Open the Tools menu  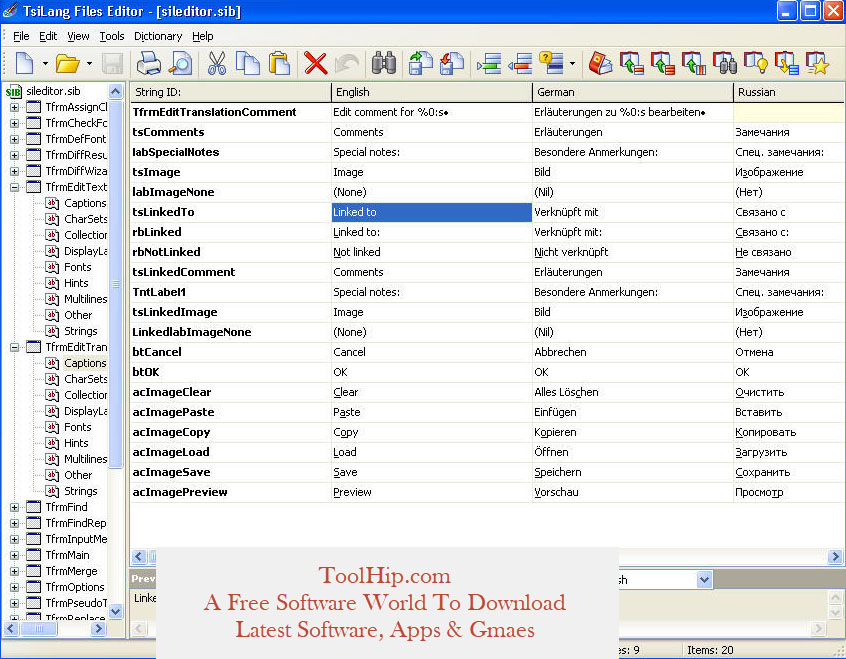pyautogui.click(x=112, y=36)
